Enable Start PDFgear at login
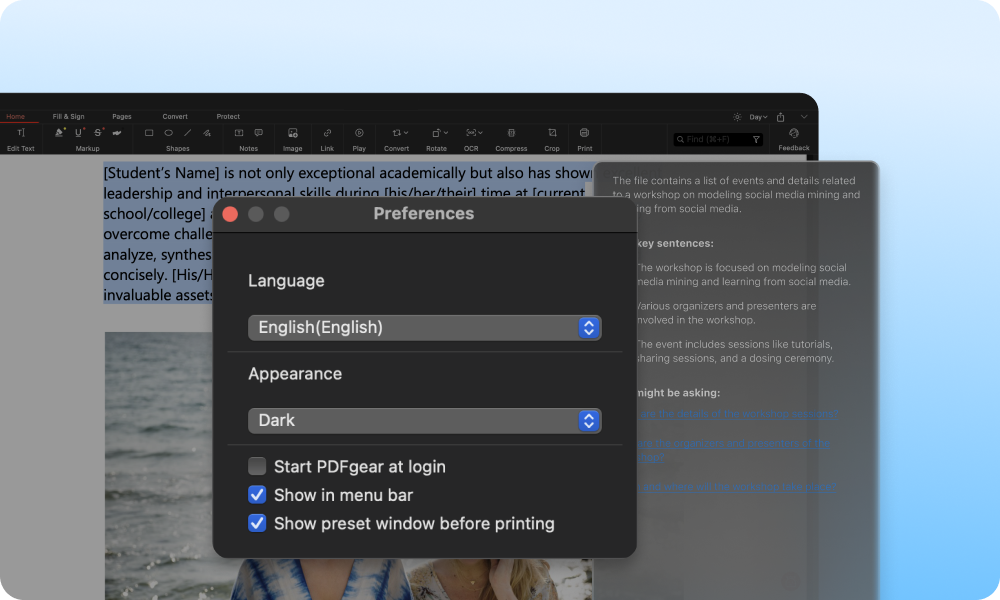Viewport: 1000px width, 600px height. click(x=257, y=466)
